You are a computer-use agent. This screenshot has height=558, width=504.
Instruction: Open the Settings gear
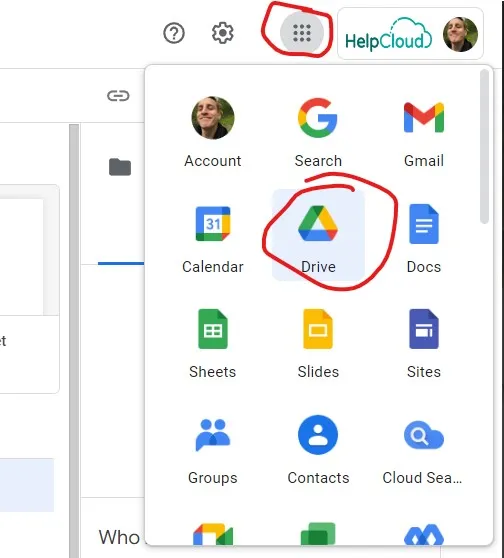[x=222, y=33]
